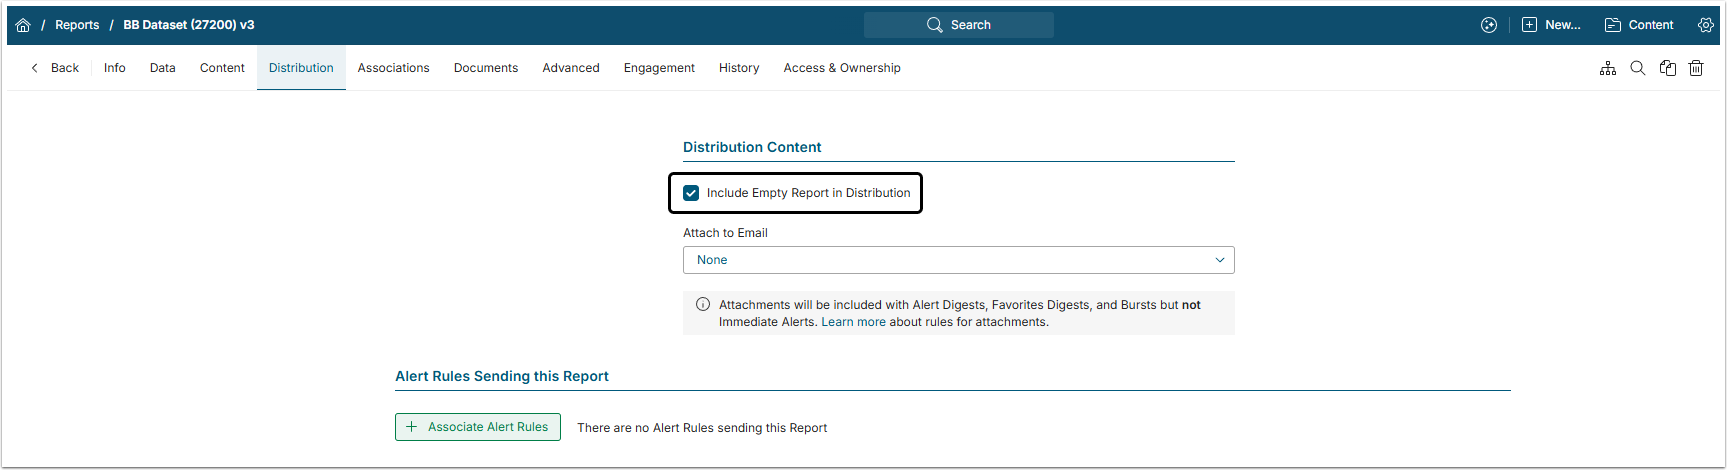Open the Content folder menu
This screenshot has height=470, width=1727.
pos(1639,25)
